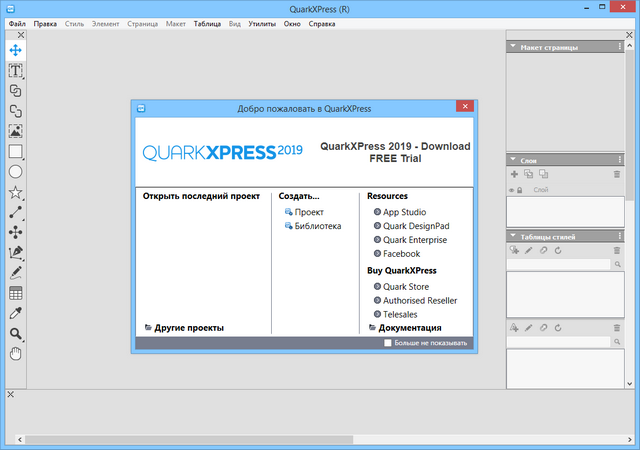Collapse the 'Слои' panel

[x=513, y=160]
